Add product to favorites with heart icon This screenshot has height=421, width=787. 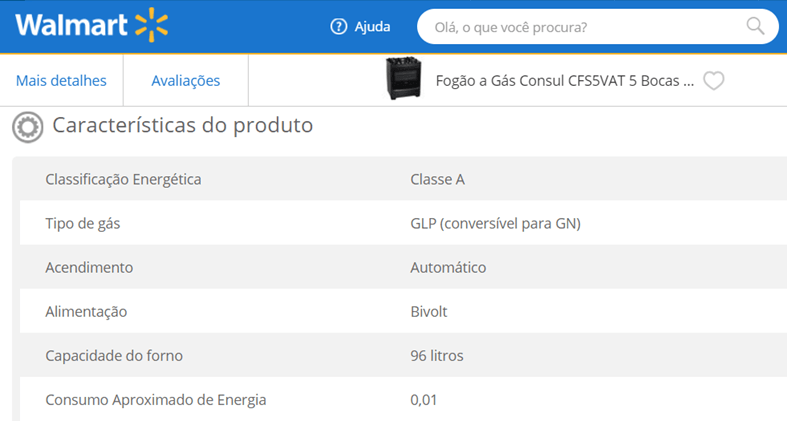click(x=713, y=81)
